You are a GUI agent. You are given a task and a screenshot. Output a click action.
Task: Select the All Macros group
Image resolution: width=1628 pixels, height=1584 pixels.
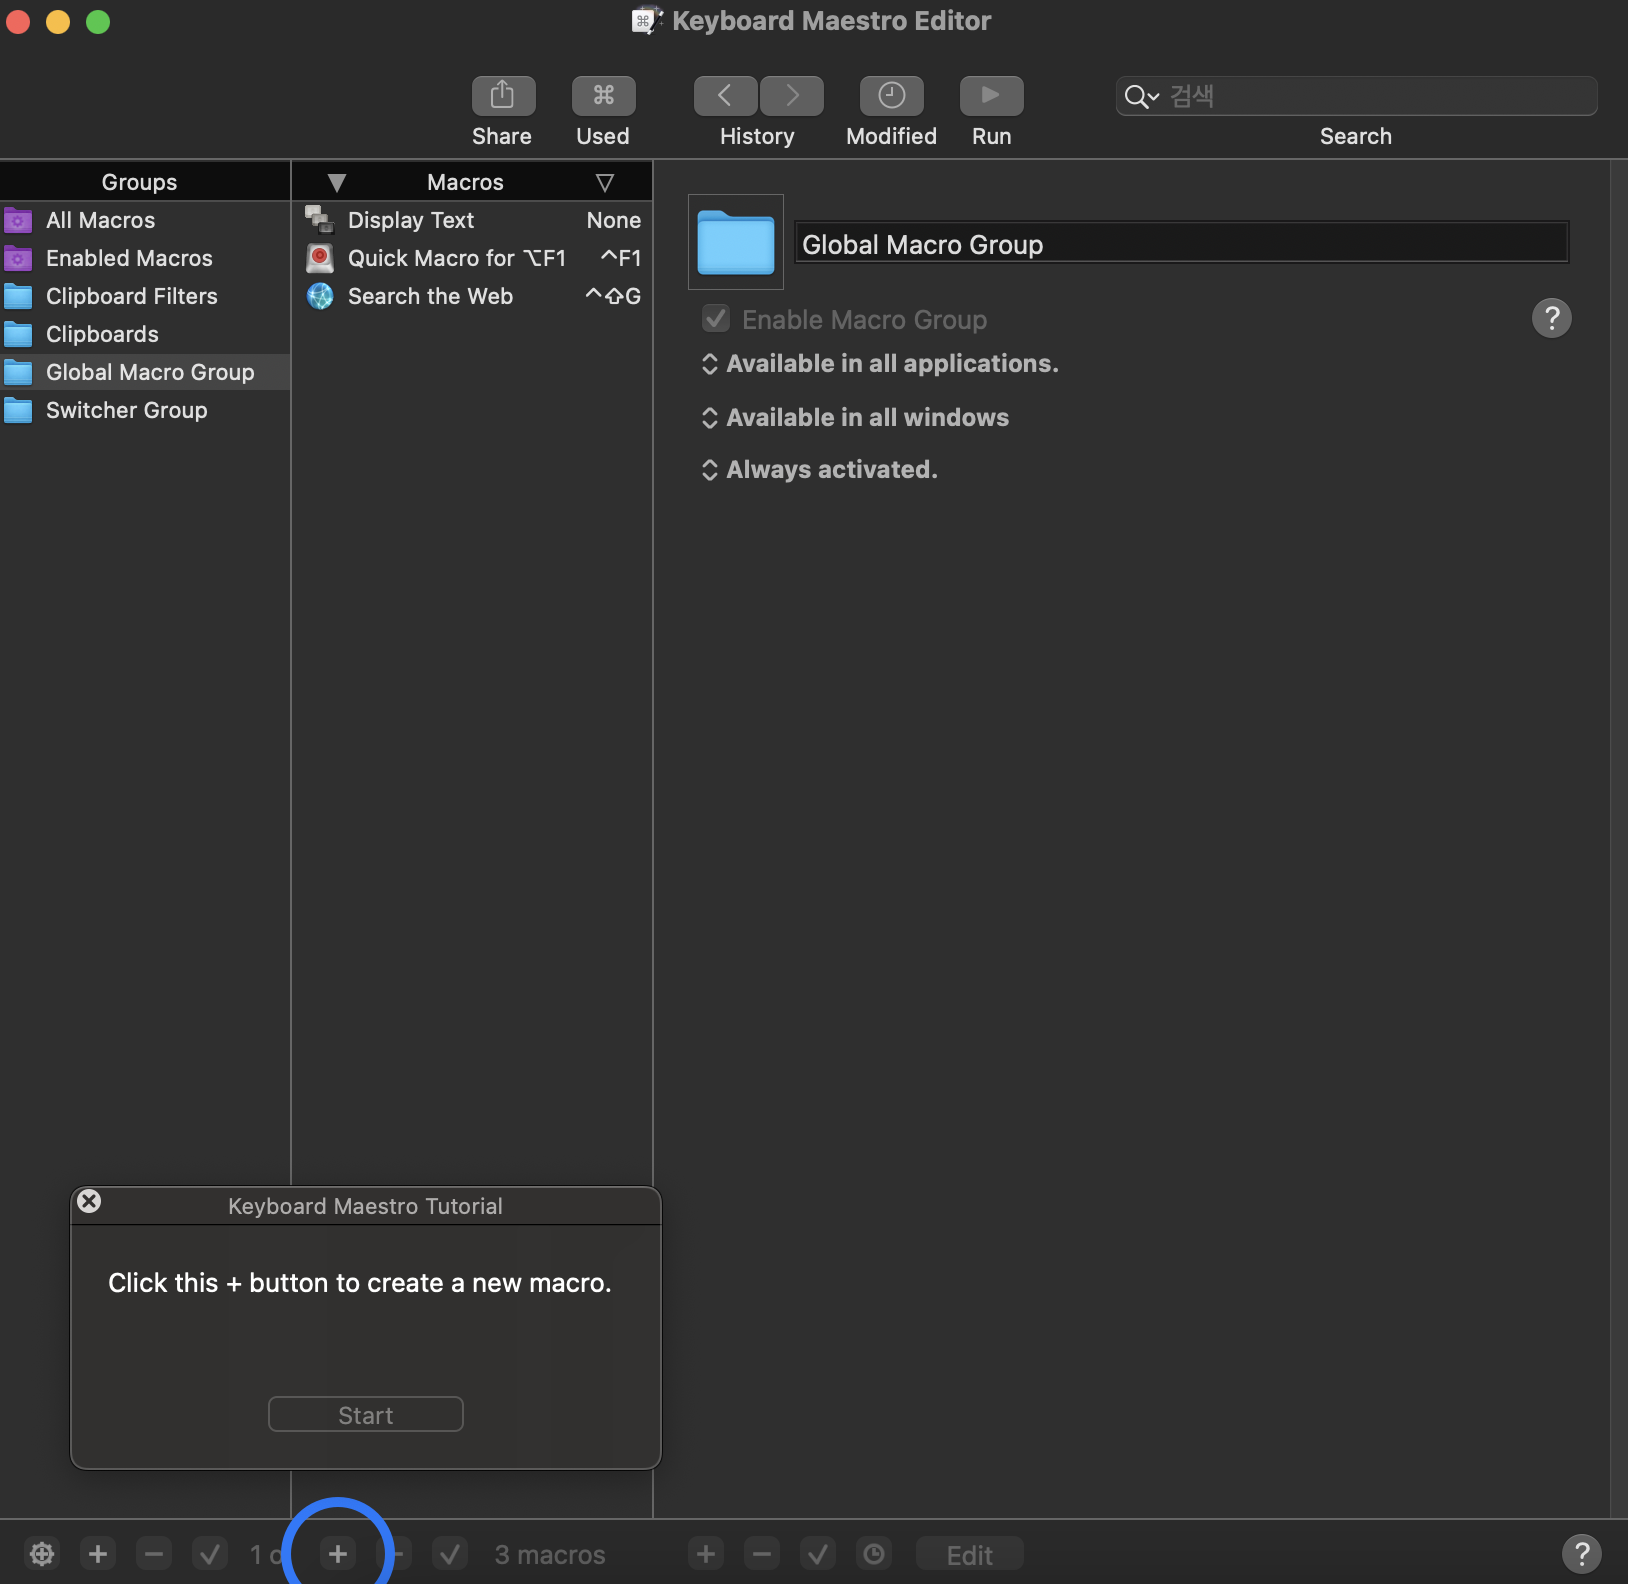tap(145, 220)
